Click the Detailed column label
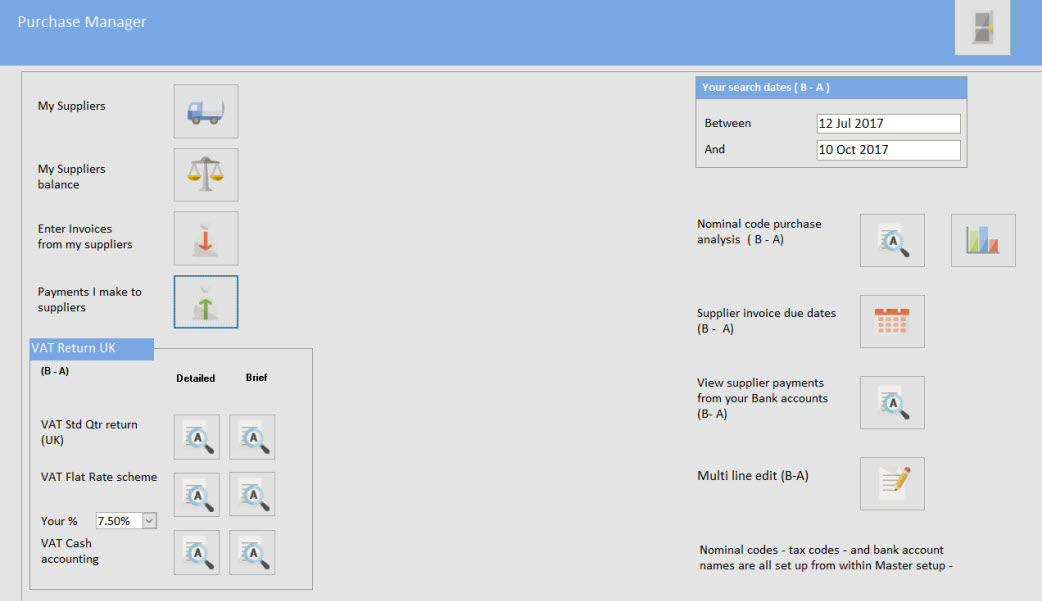This screenshot has height=601, width=1042. (195, 378)
